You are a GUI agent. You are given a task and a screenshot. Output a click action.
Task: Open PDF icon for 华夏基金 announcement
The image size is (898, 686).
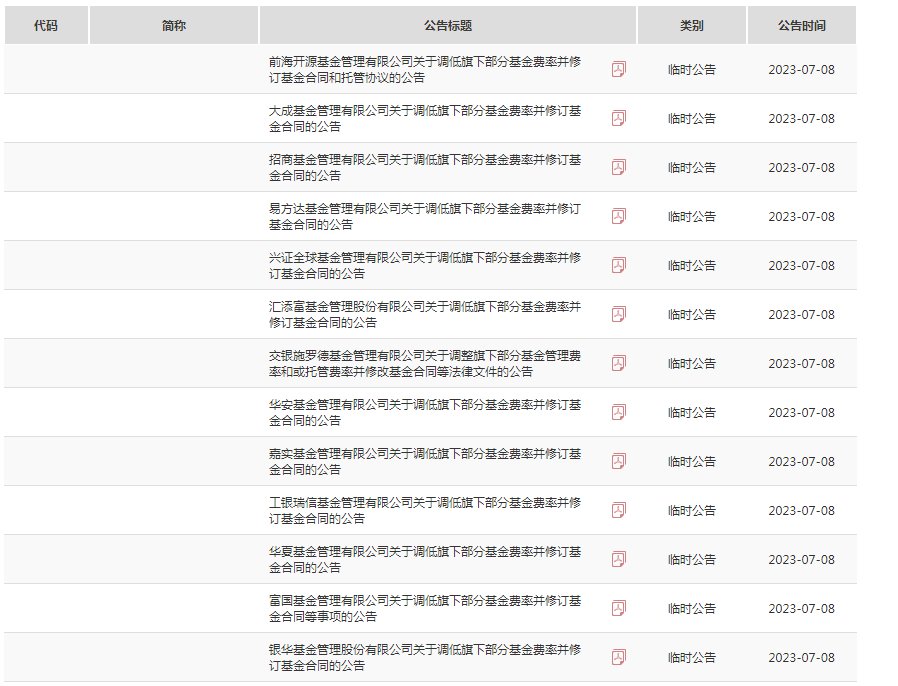619,559
